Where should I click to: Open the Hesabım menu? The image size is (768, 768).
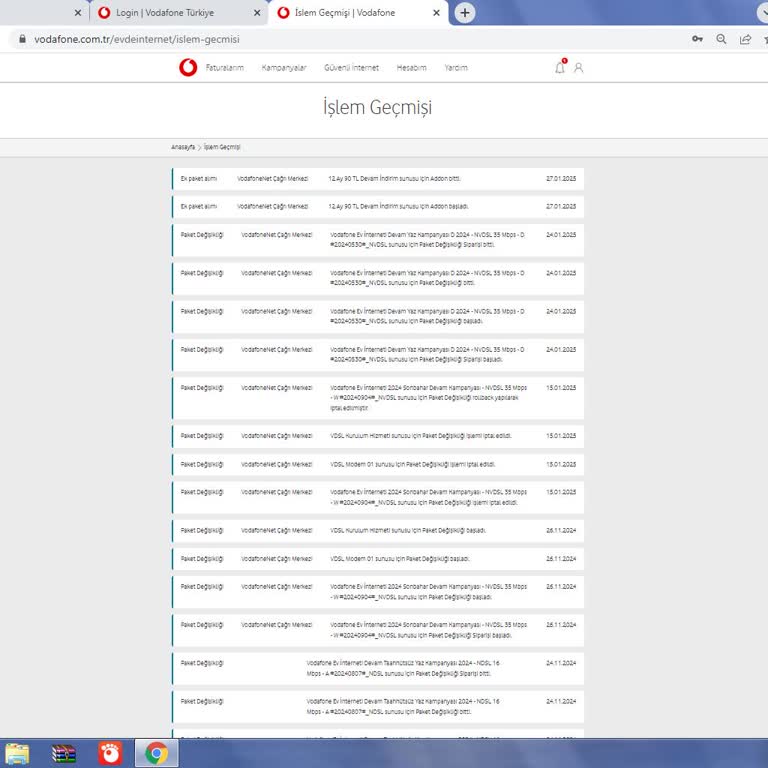point(411,68)
